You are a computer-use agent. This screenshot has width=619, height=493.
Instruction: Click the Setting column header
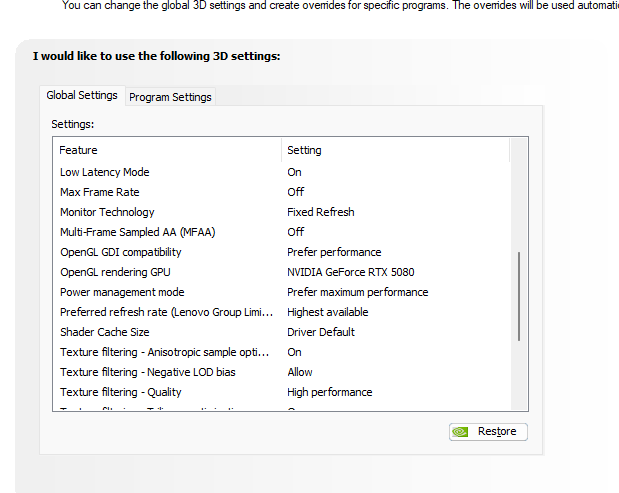point(396,150)
